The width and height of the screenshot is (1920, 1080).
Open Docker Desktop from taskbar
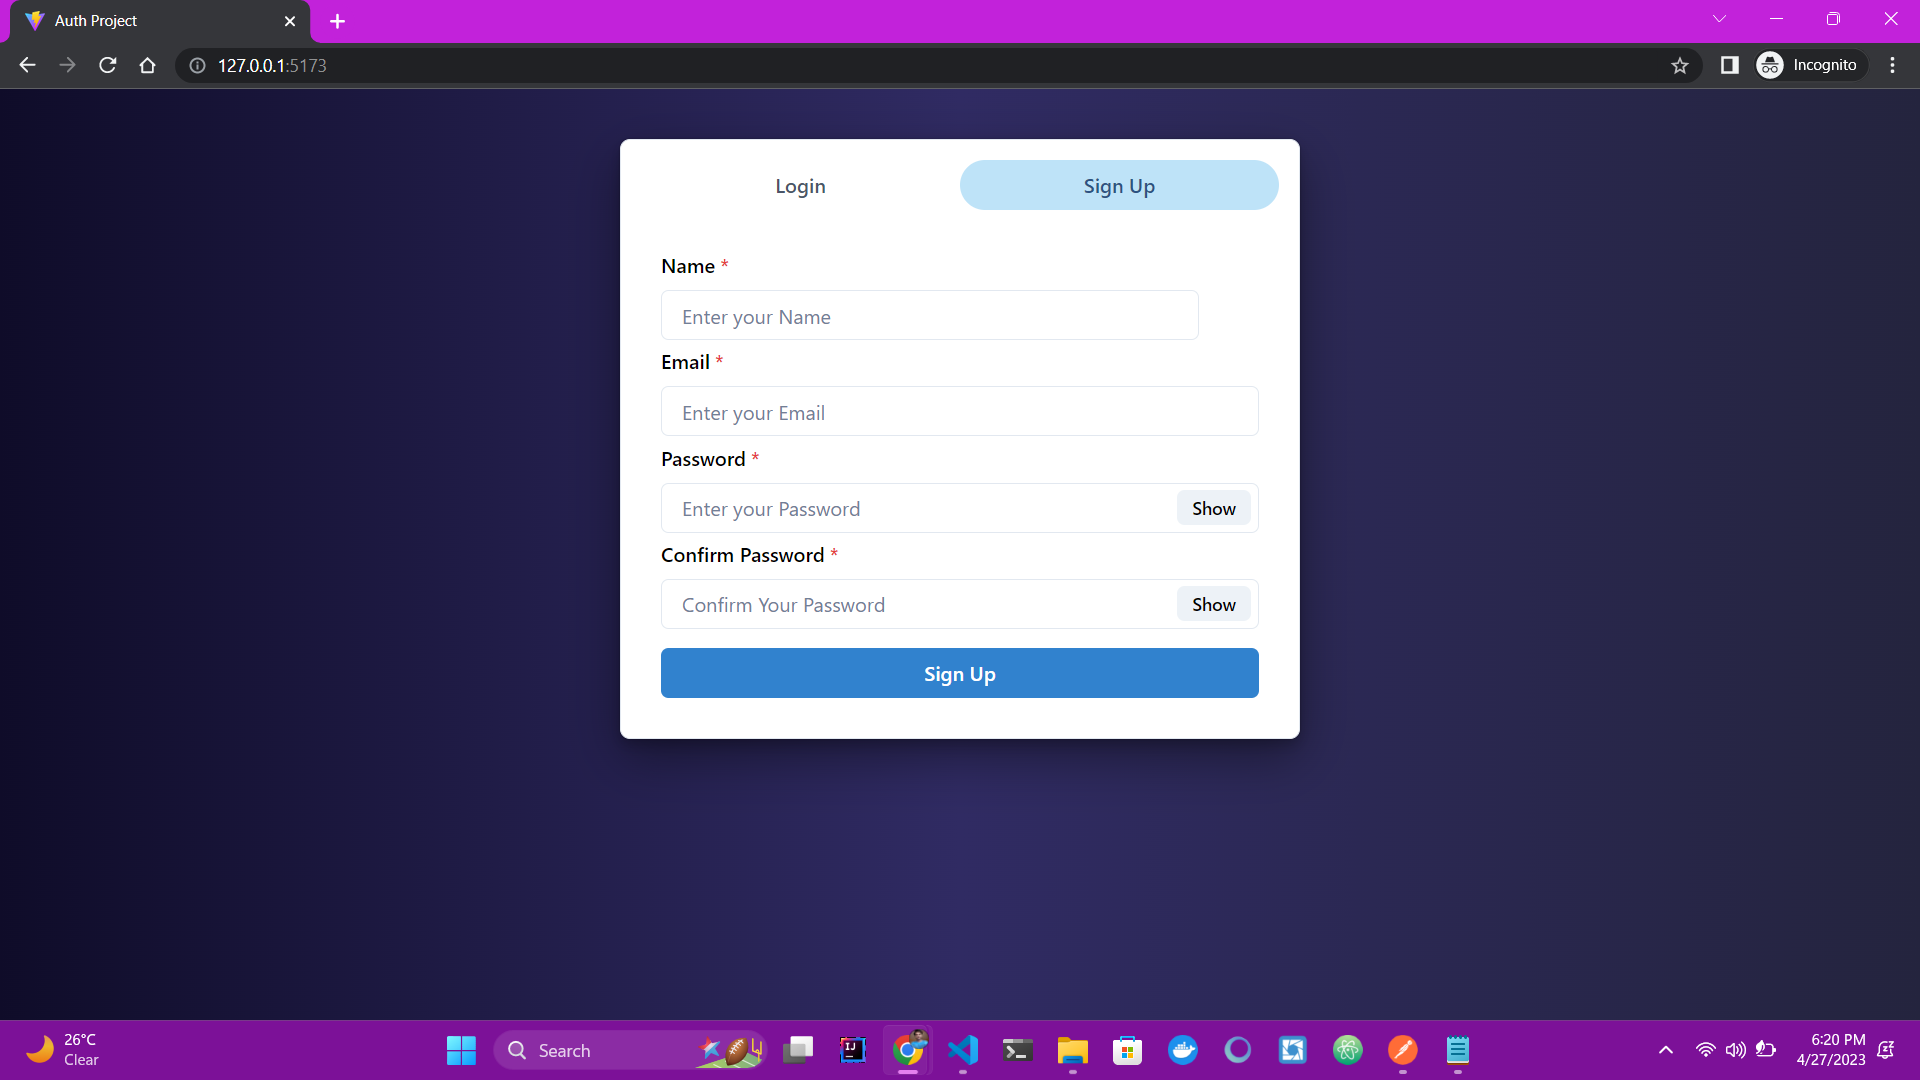[x=1182, y=1050]
